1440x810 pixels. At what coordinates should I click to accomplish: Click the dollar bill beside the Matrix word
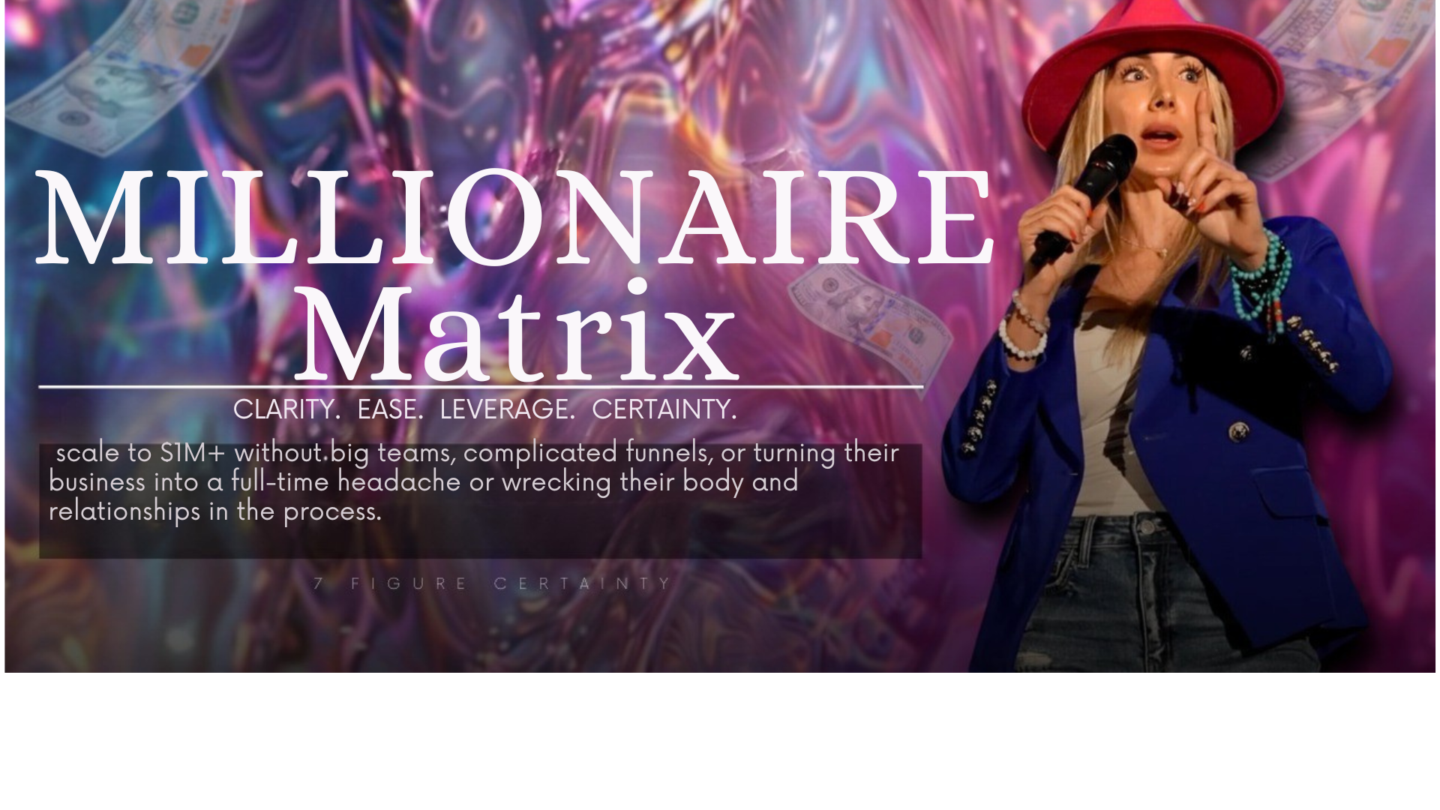coord(870,326)
